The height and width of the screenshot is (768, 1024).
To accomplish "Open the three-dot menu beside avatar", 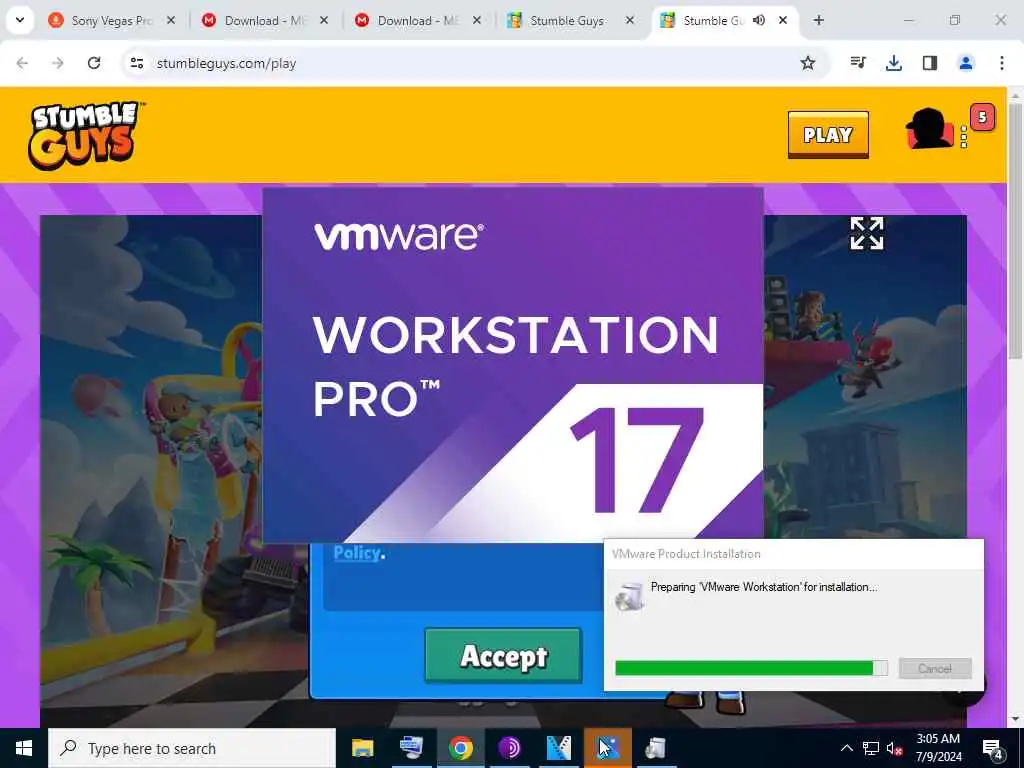I will pyautogui.click(x=964, y=137).
